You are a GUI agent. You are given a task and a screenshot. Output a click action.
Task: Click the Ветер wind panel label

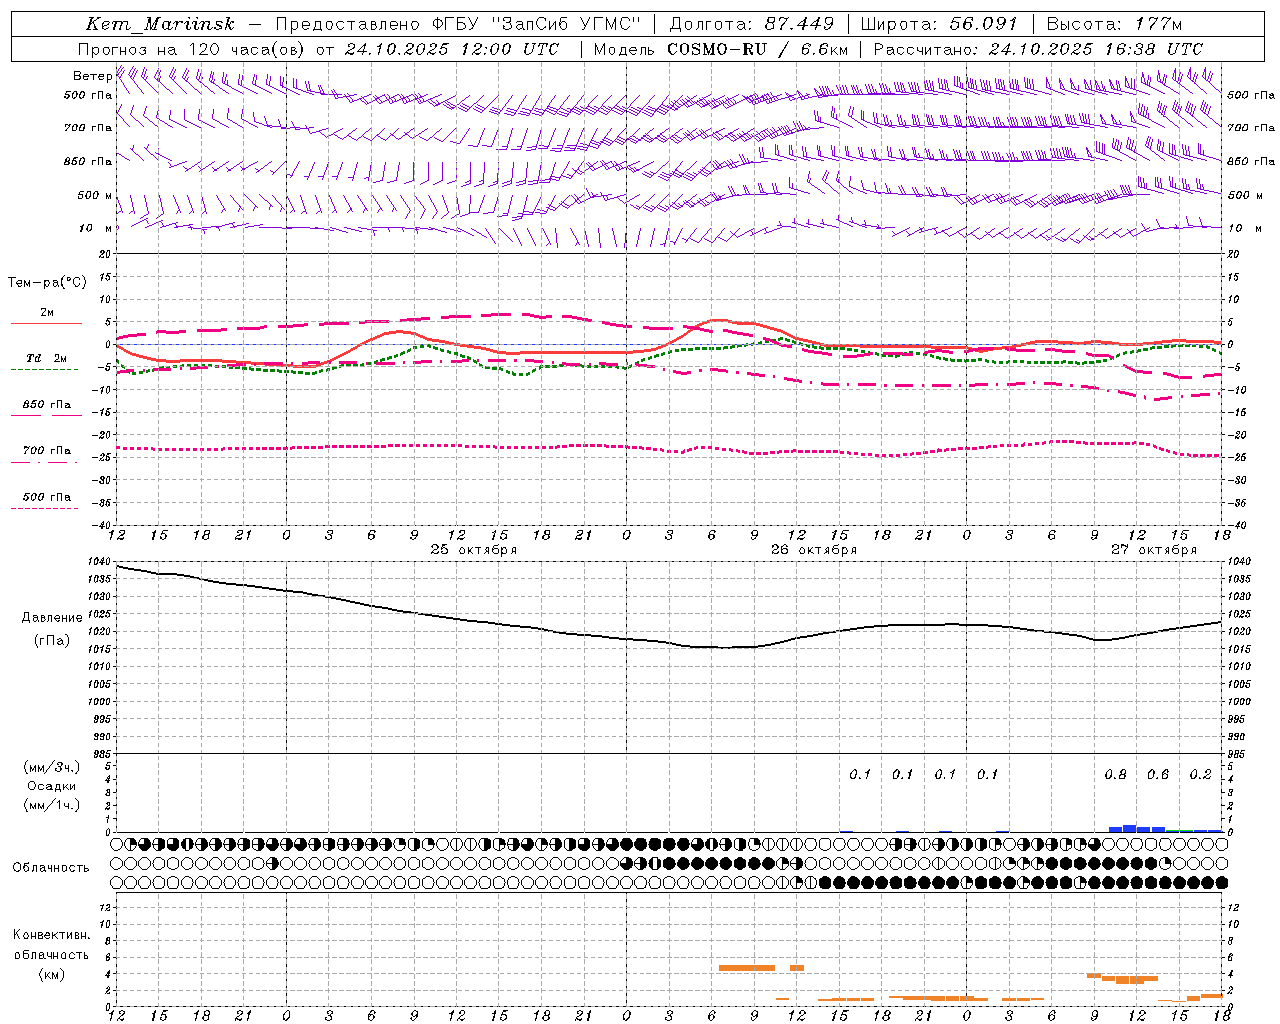92,76
